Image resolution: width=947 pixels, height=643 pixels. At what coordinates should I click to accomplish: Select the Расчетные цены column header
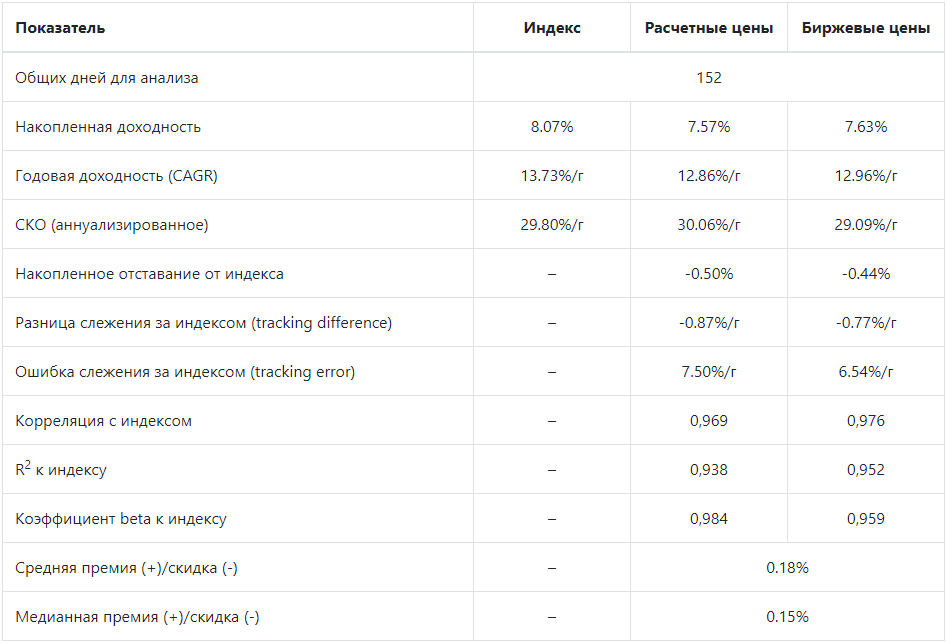click(708, 28)
